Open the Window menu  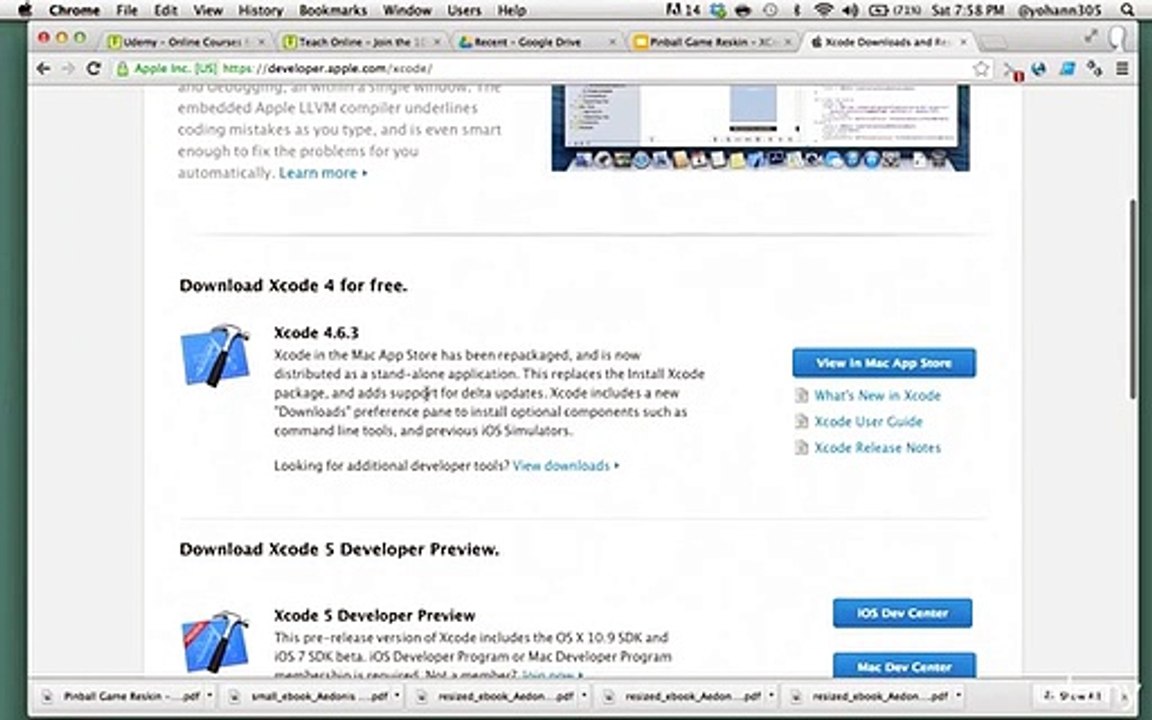pos(407,10)
